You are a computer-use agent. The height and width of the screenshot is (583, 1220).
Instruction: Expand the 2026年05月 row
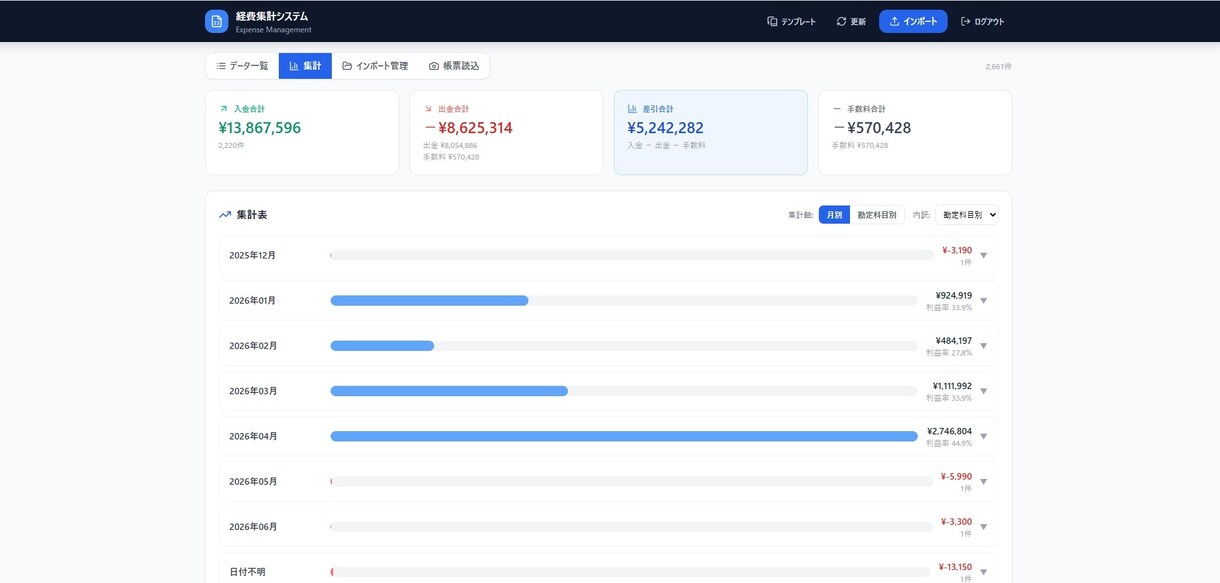tap(983, 481)
